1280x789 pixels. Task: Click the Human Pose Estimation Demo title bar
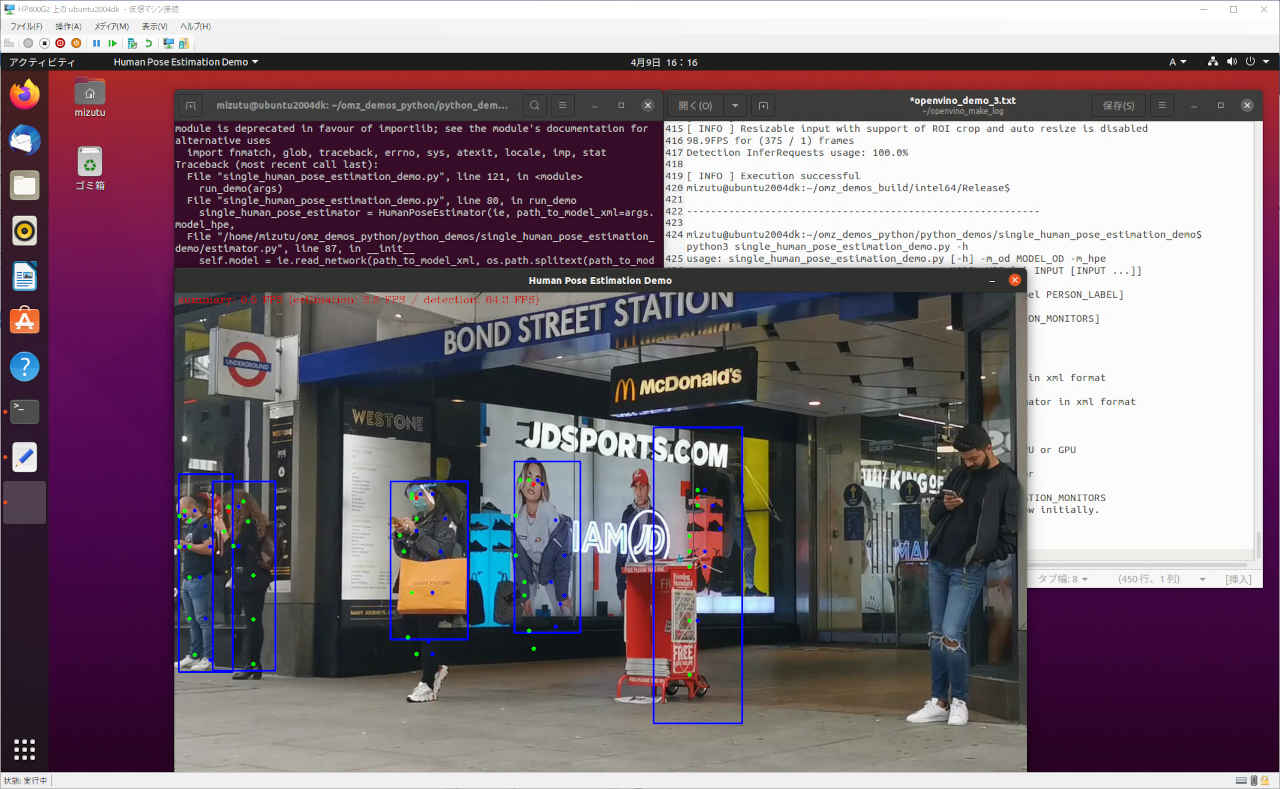click(x=600, y=280)
